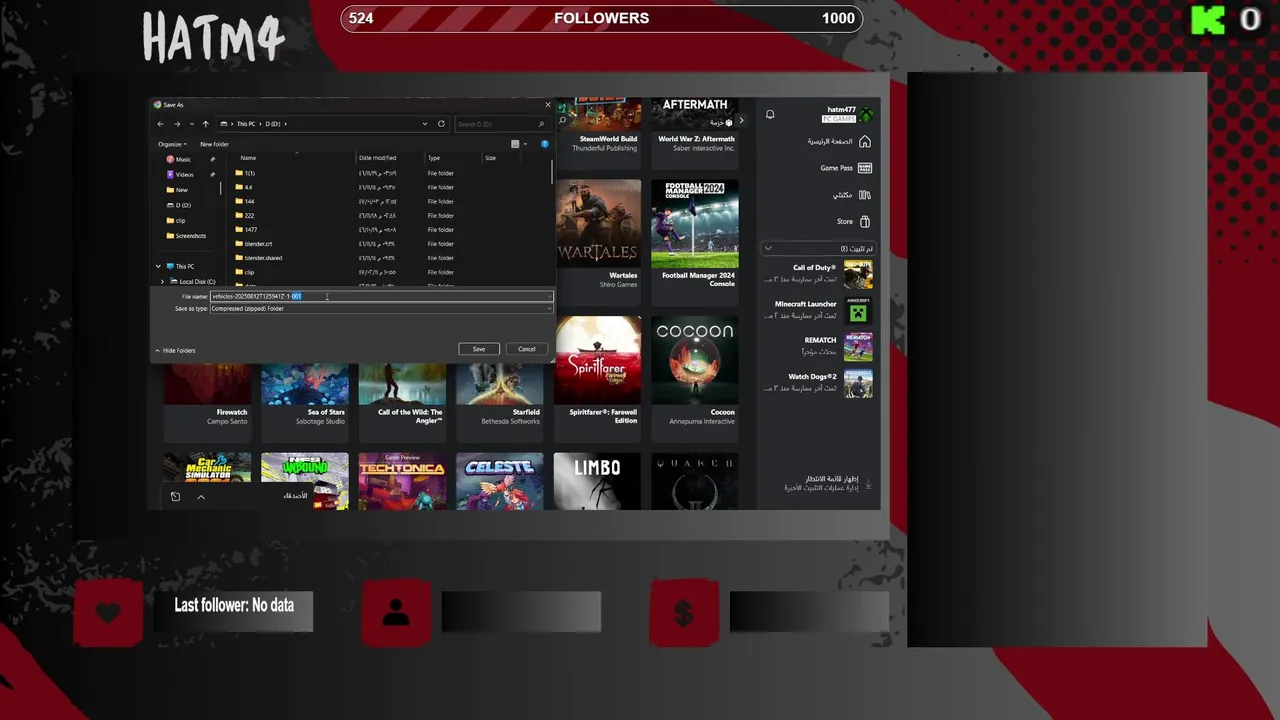
Task: Open REMATCH in the Xbox sidebar
Action: 817,346
